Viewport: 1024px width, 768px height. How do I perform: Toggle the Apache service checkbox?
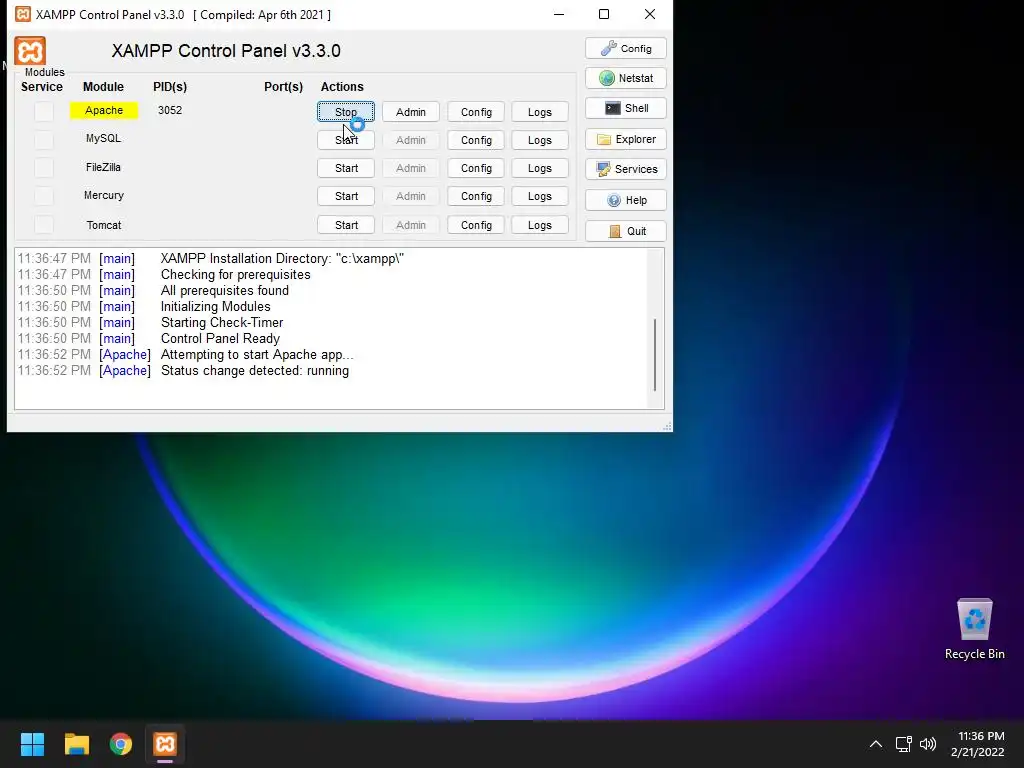44,111
